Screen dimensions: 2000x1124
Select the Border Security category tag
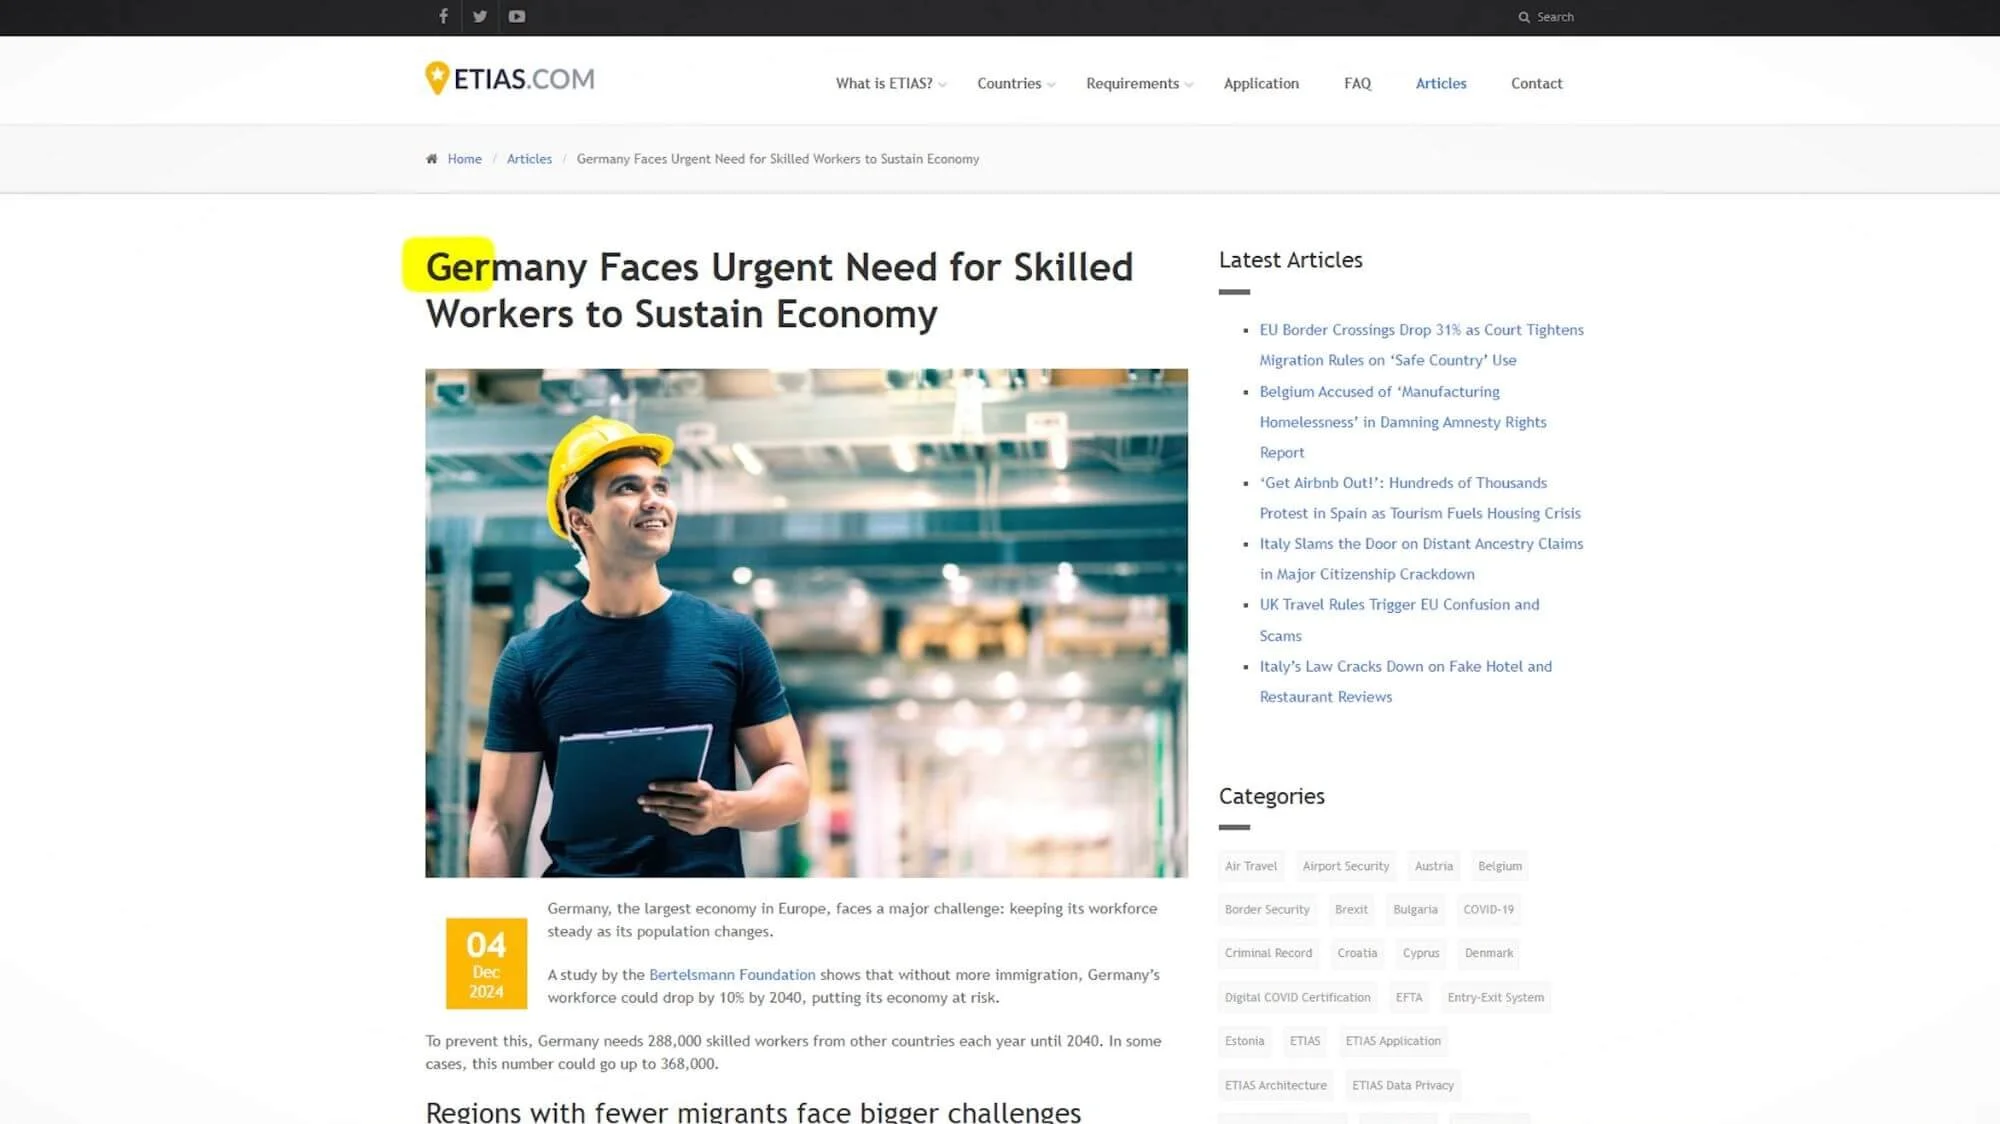coord(1267,910)
